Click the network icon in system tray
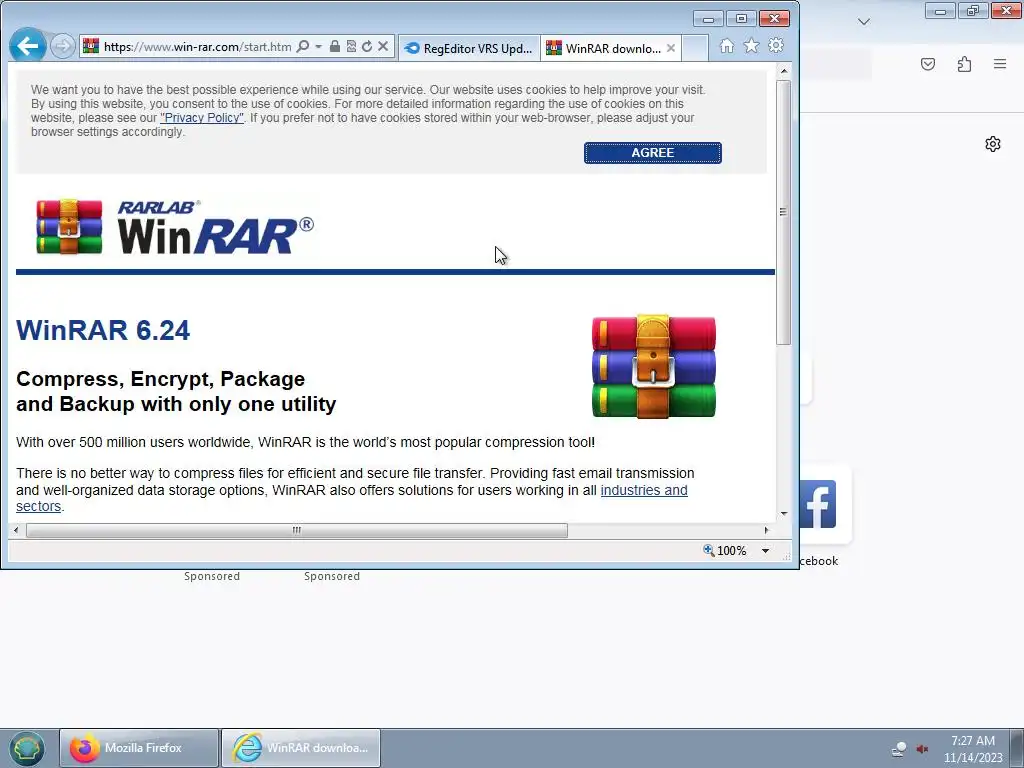 tap(899, 749)
